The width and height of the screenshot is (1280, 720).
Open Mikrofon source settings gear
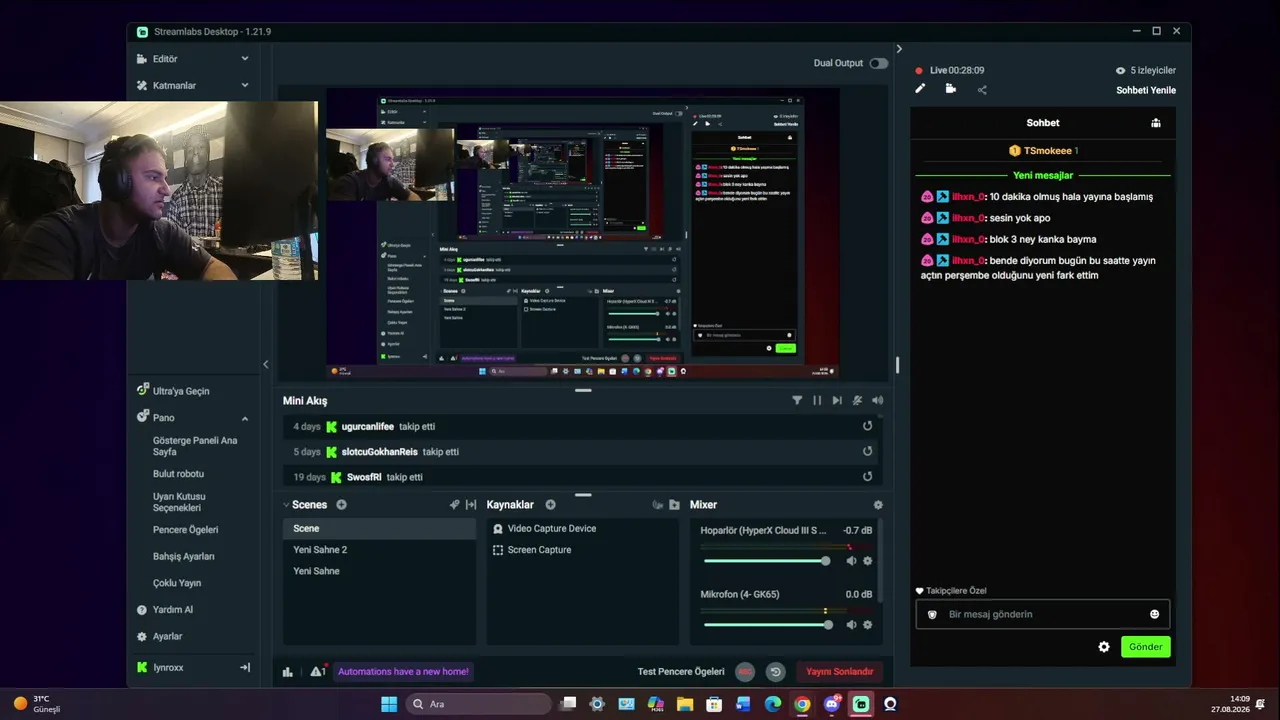tap(867, 625)
